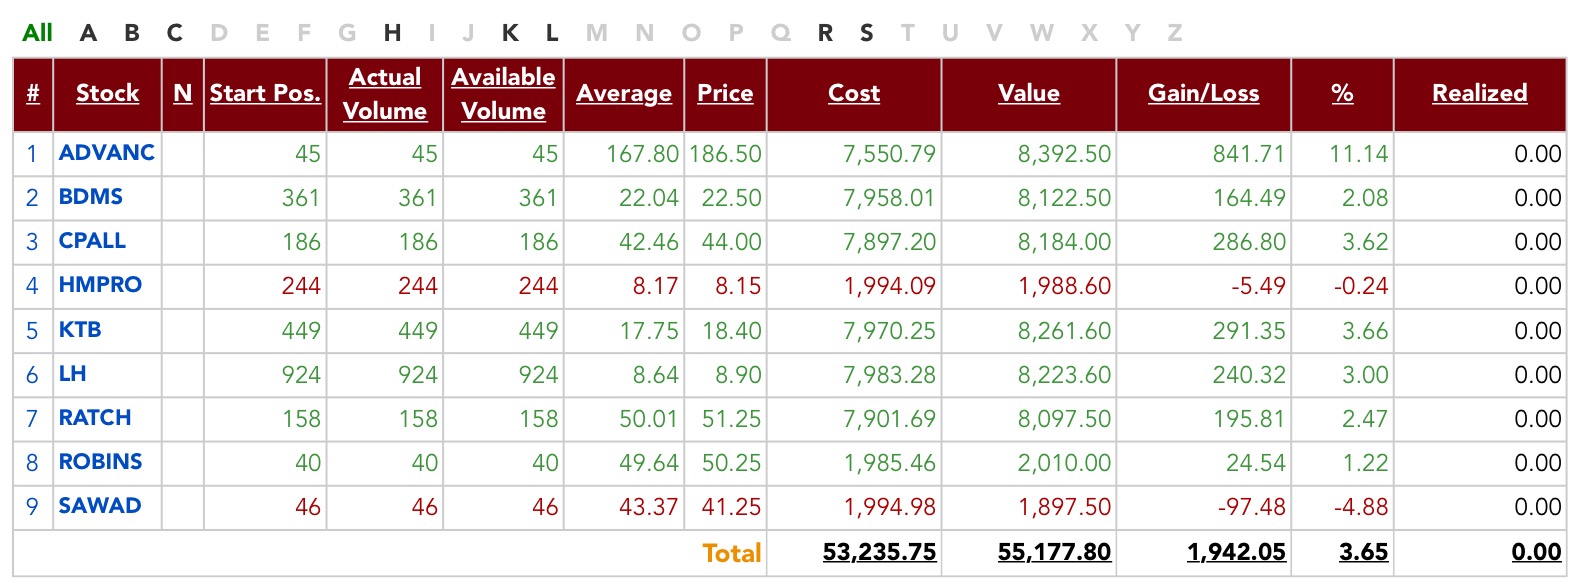Sort by Value column header
The image size is (1583, 583).
(1029, 93)
